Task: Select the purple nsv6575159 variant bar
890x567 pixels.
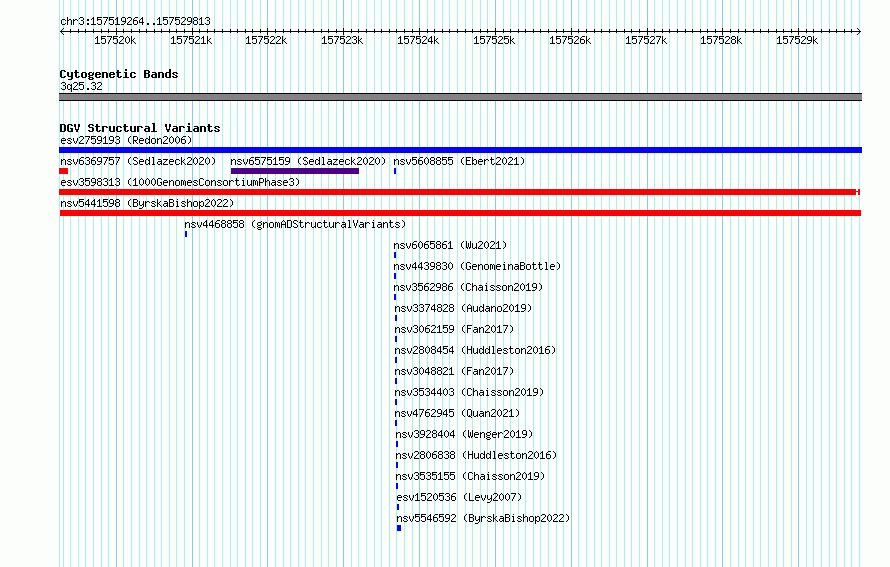Action: [295, 171]
